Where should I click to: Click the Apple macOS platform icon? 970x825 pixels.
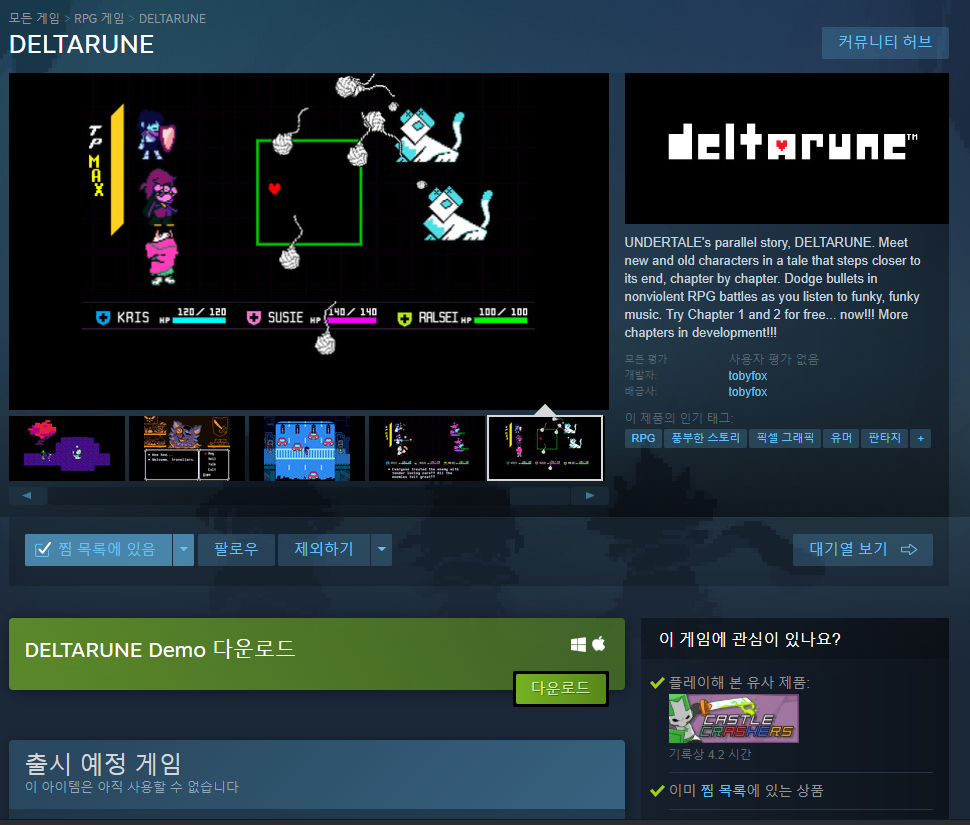pyautogui.click(x=599, y=644)
